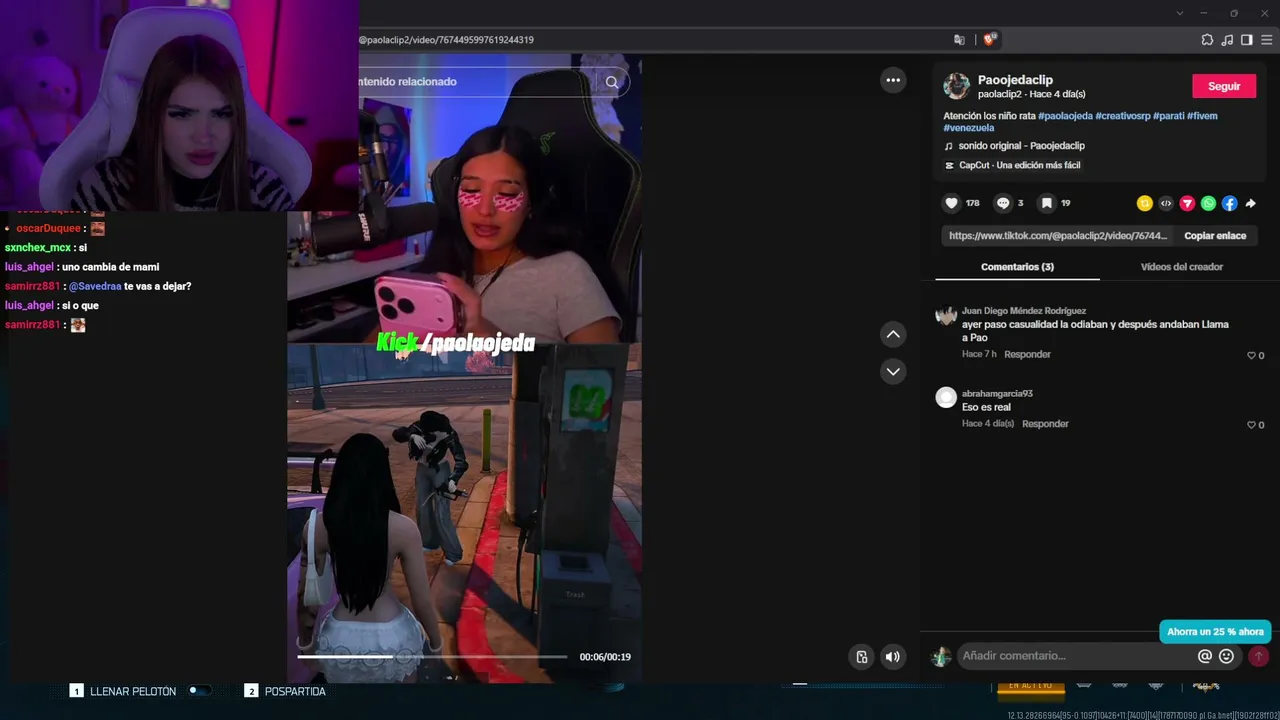The width and height of the screenshot is (1280, 720).
Task: Click the Añadir comentario input field
Action: point(1076,656)
